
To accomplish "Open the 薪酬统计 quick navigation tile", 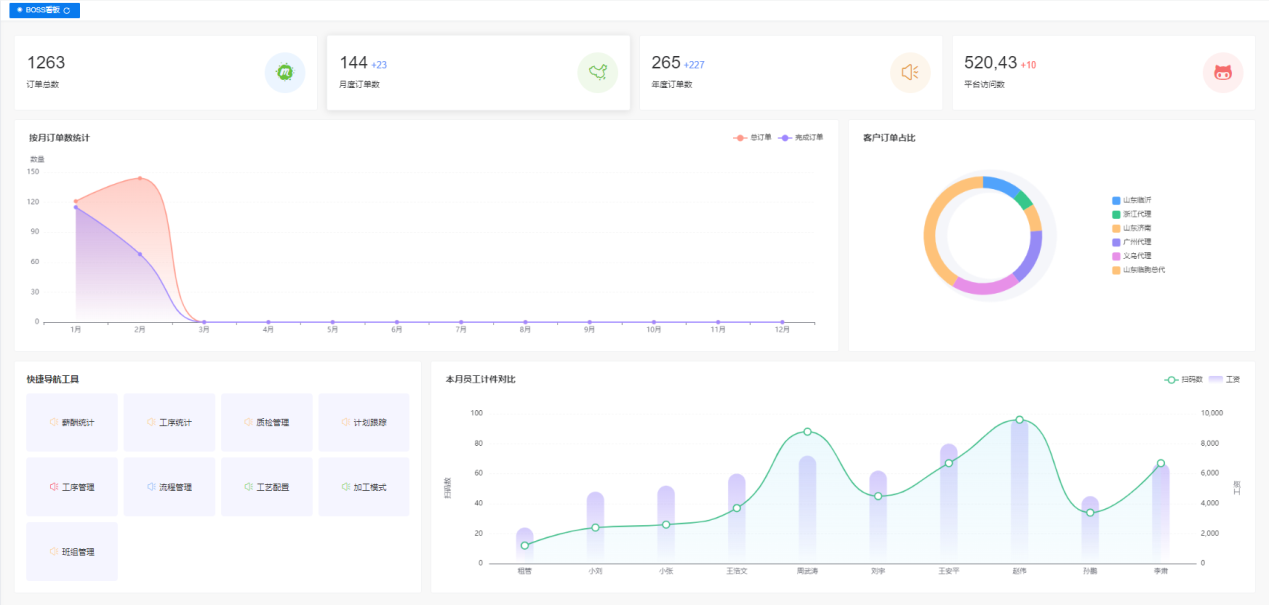I will (72, 423).
